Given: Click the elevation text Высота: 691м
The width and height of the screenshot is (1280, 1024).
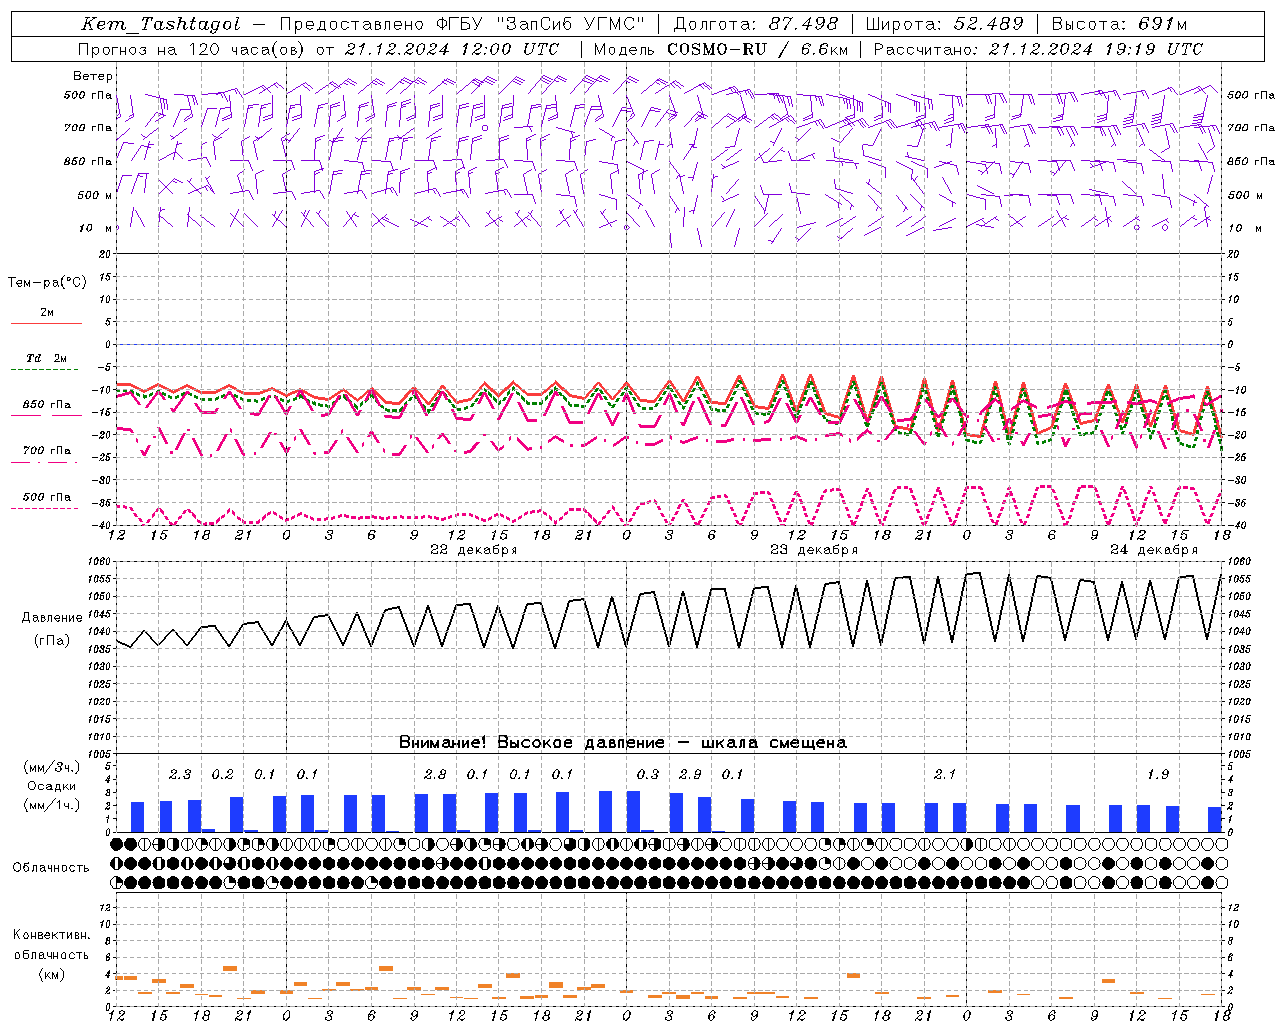Looking at the screenshot, I should (1119, 24).
